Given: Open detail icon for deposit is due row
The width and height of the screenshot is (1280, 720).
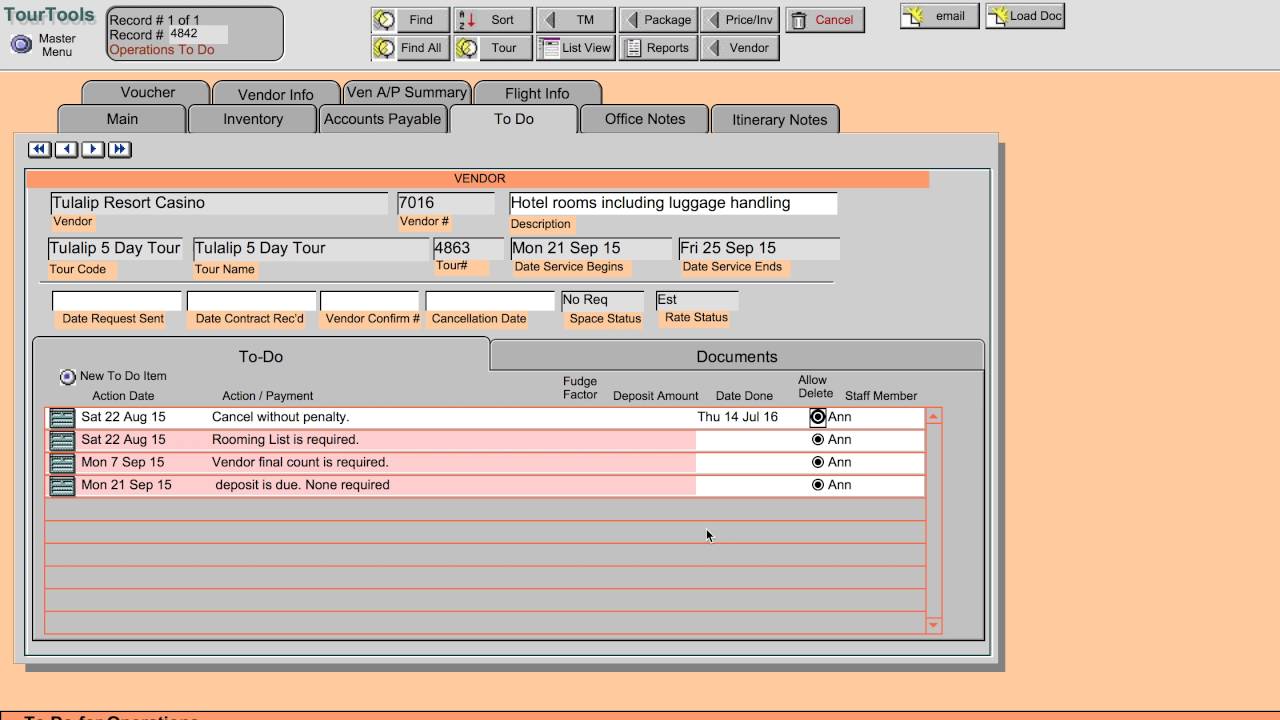Looking at the screenshot, I should coord(62,486).
